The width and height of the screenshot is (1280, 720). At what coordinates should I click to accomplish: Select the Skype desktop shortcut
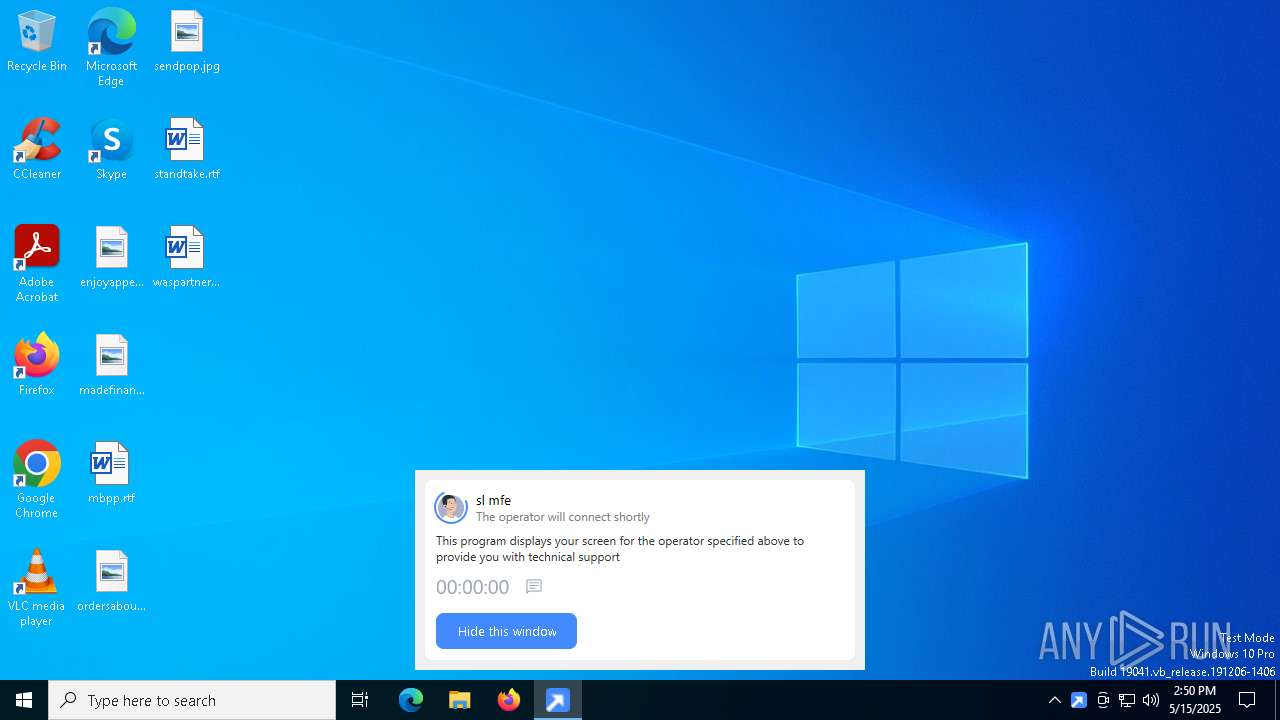click(111, 150)
